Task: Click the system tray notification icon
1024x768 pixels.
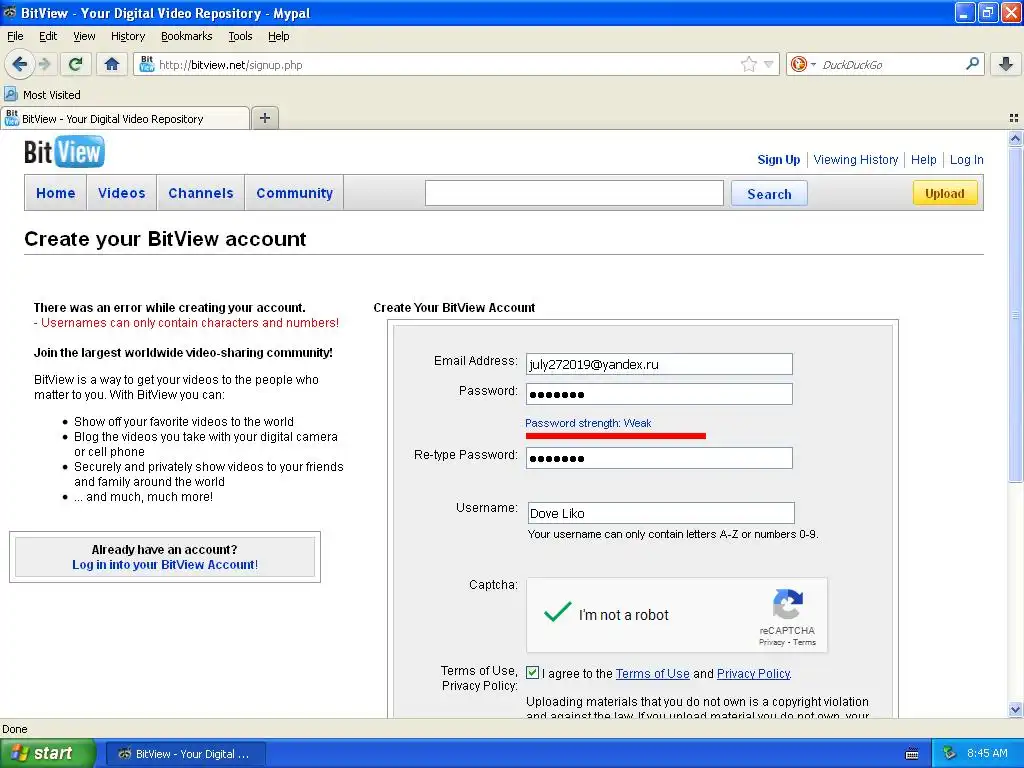Action: tap(950, 753)
